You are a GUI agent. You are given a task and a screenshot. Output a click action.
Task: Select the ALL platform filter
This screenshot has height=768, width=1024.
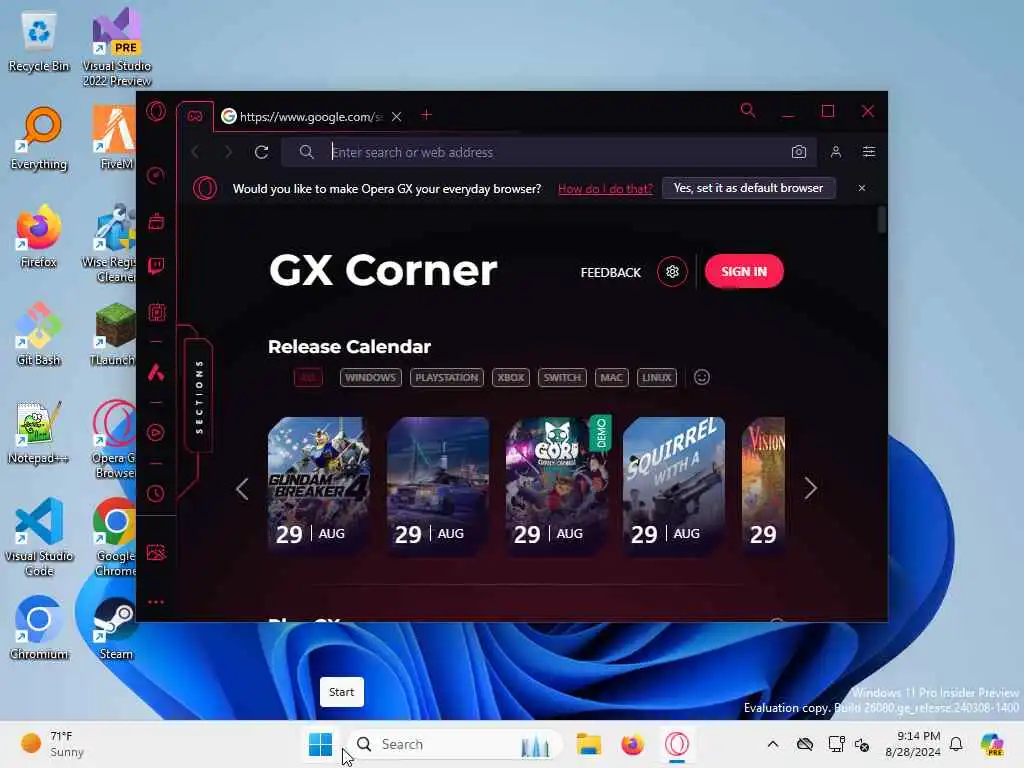pos(308,377)
